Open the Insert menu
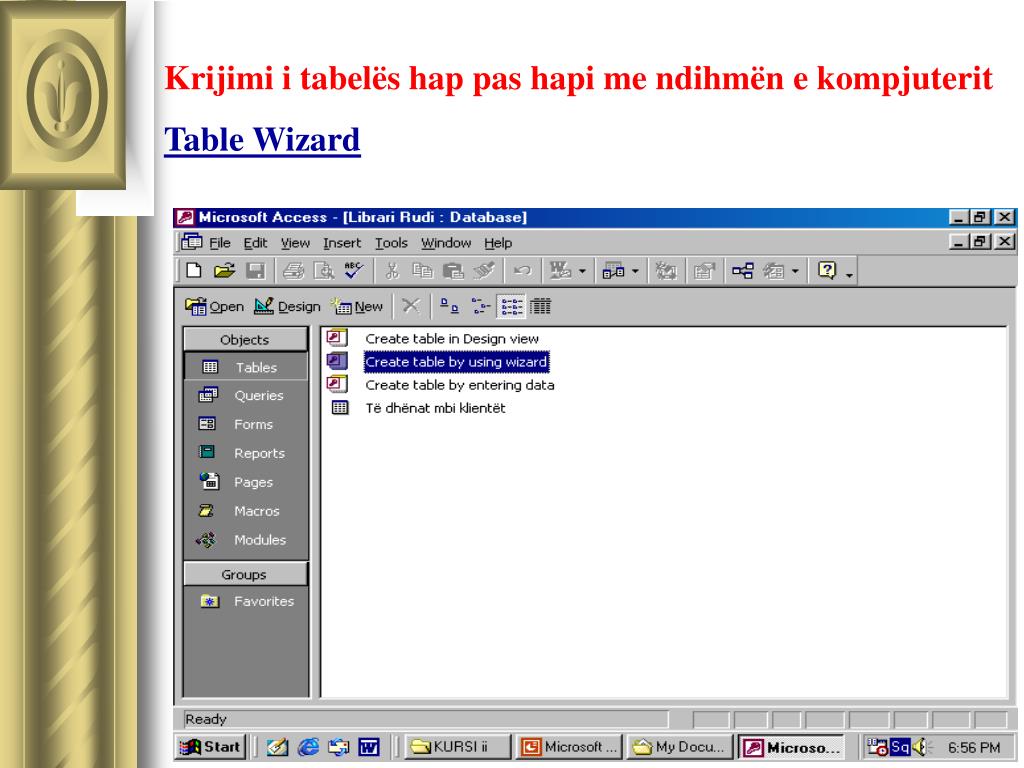This screenshot has width=1024, height=768. pyautogui.click(x=342, y=243)
